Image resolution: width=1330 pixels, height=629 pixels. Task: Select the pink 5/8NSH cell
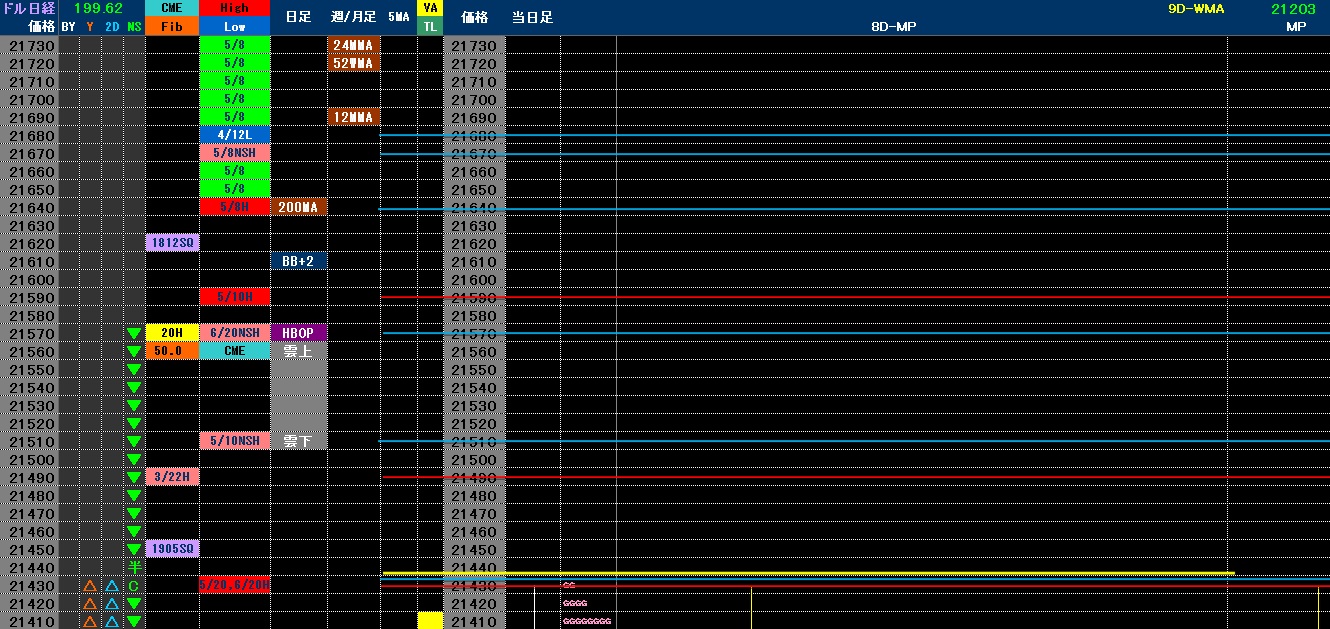(x=234, y=153)
